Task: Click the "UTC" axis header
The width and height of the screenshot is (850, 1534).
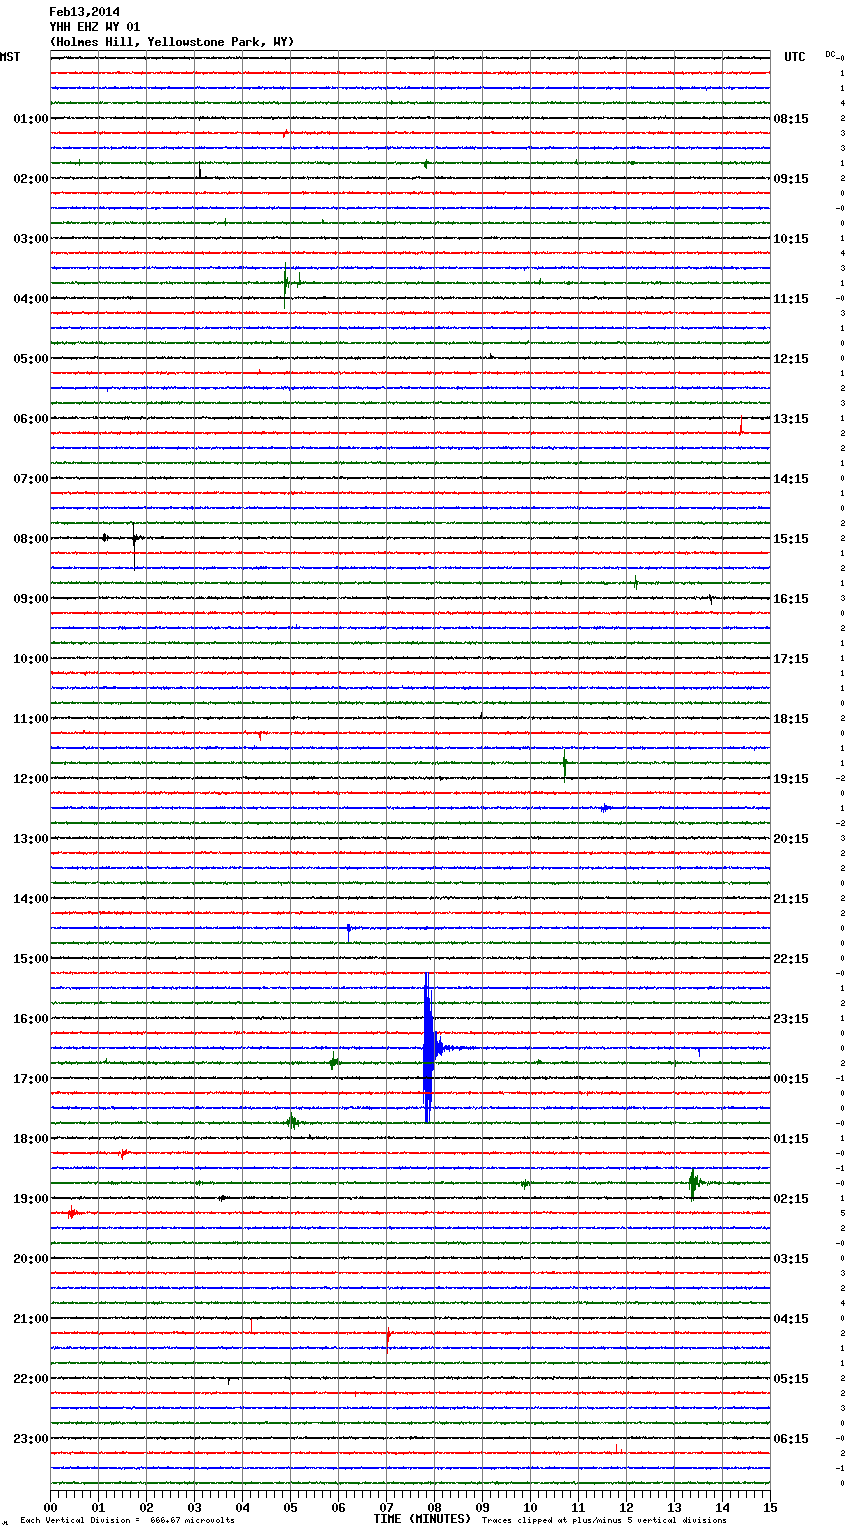Action: pyautogui.click(x=794, y=57)
